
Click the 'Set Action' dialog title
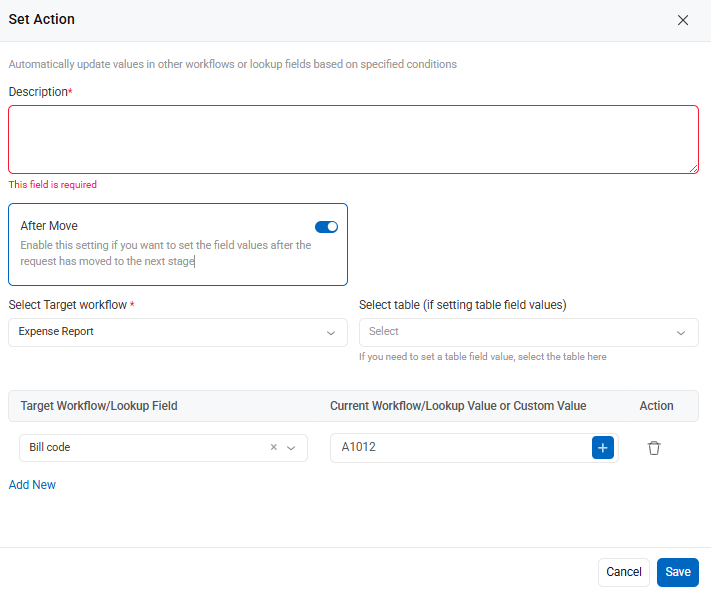tap(42, 20)
